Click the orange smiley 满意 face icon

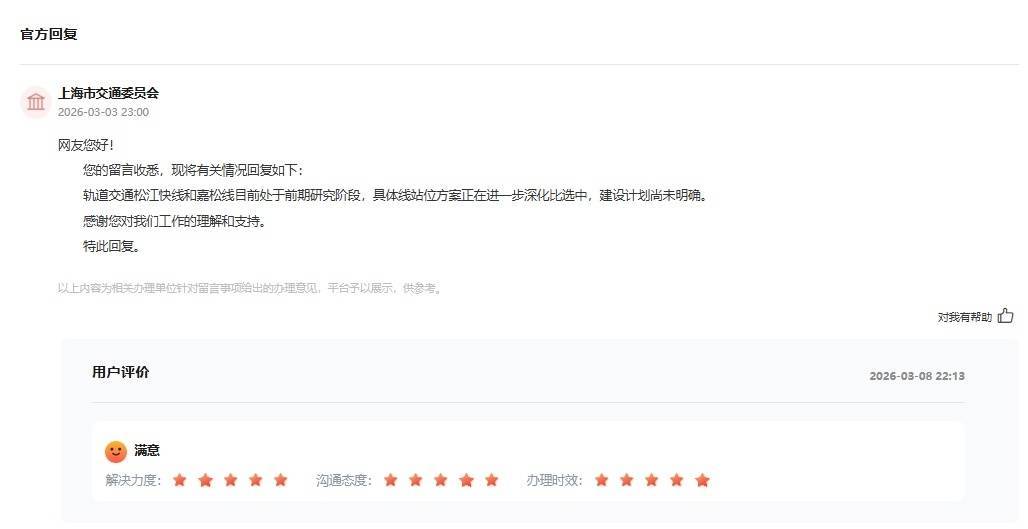click(115, 452)
